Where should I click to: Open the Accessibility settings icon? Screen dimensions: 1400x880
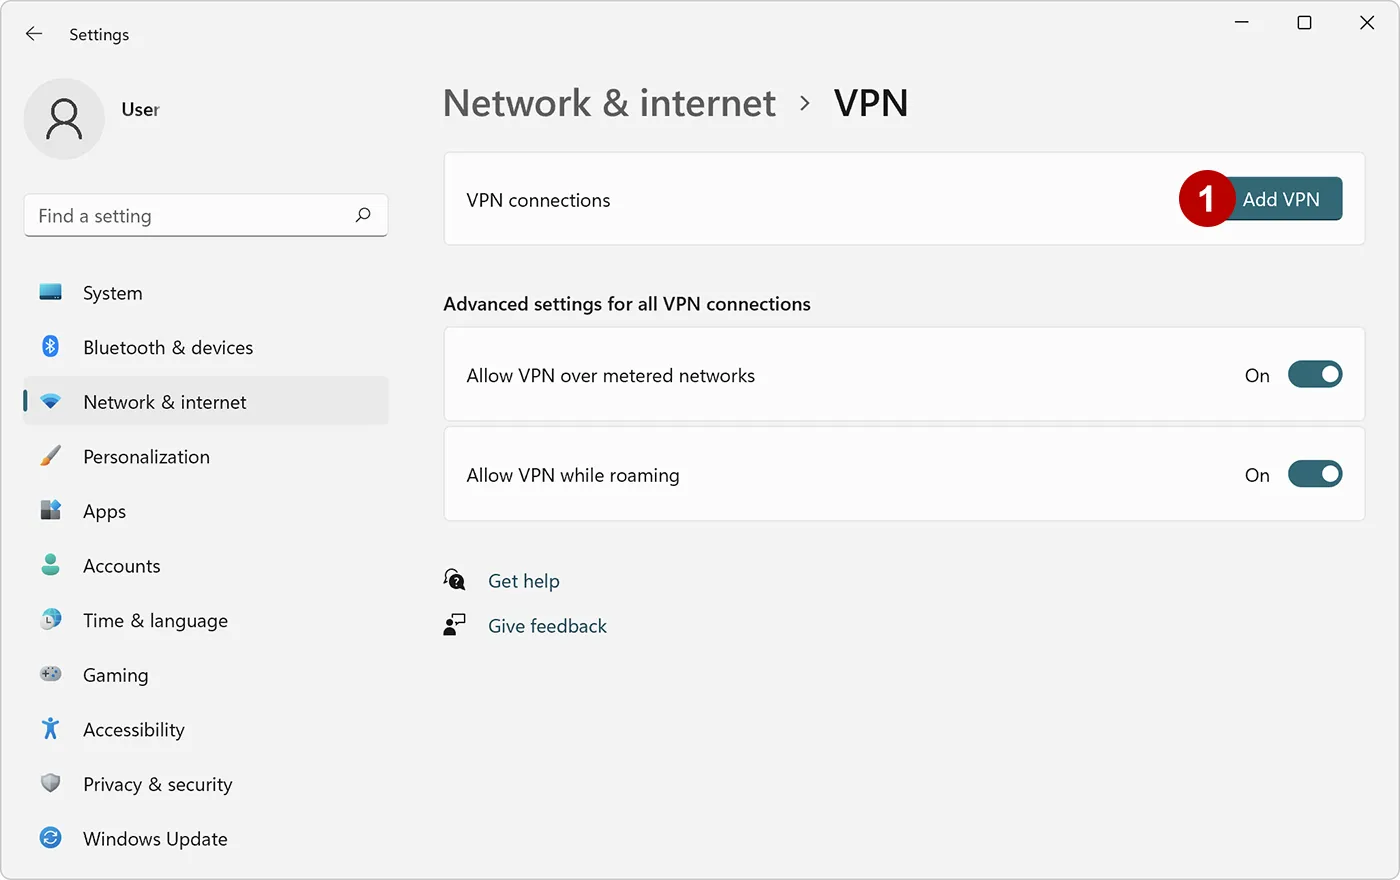pyautogui.click(x=50, y=729)
